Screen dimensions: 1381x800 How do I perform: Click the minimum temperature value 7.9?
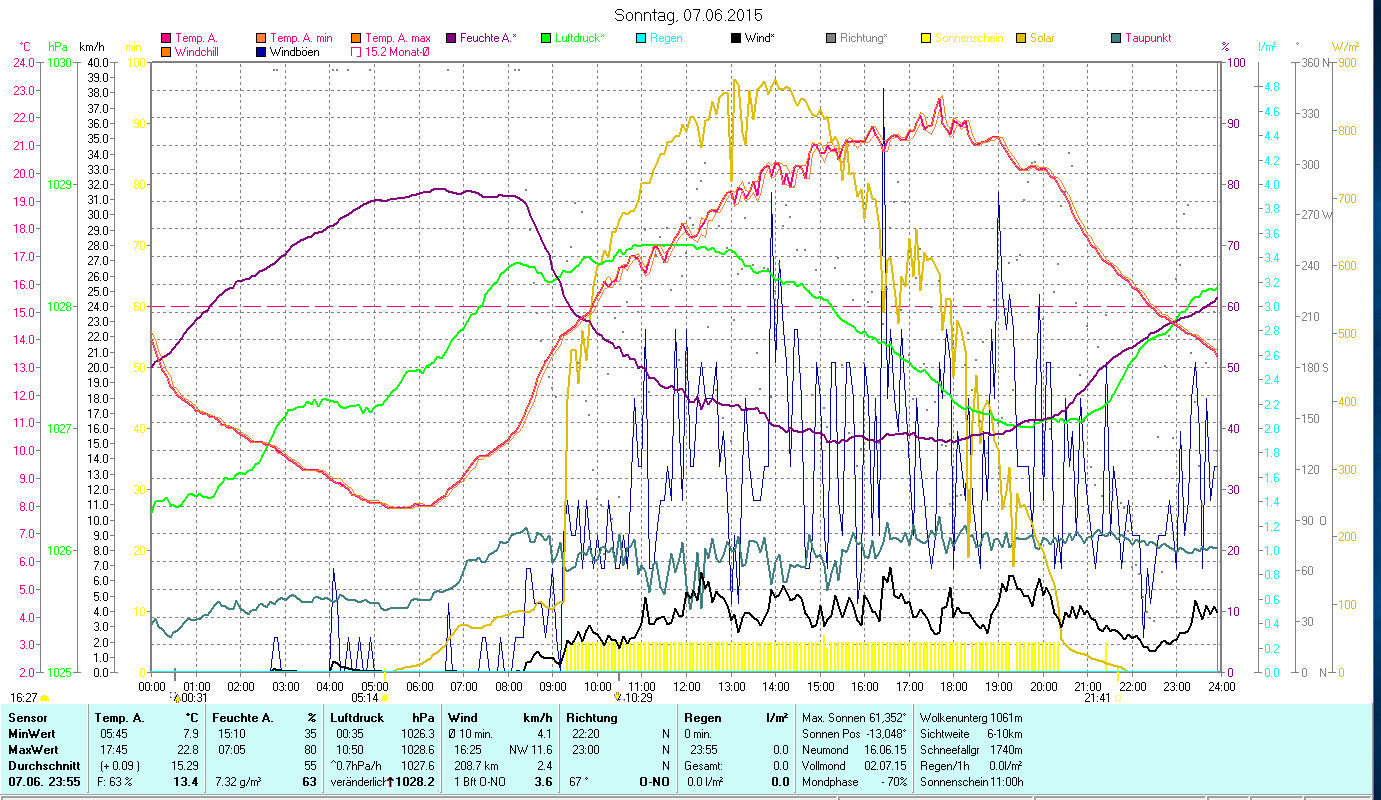pos(191,733)
